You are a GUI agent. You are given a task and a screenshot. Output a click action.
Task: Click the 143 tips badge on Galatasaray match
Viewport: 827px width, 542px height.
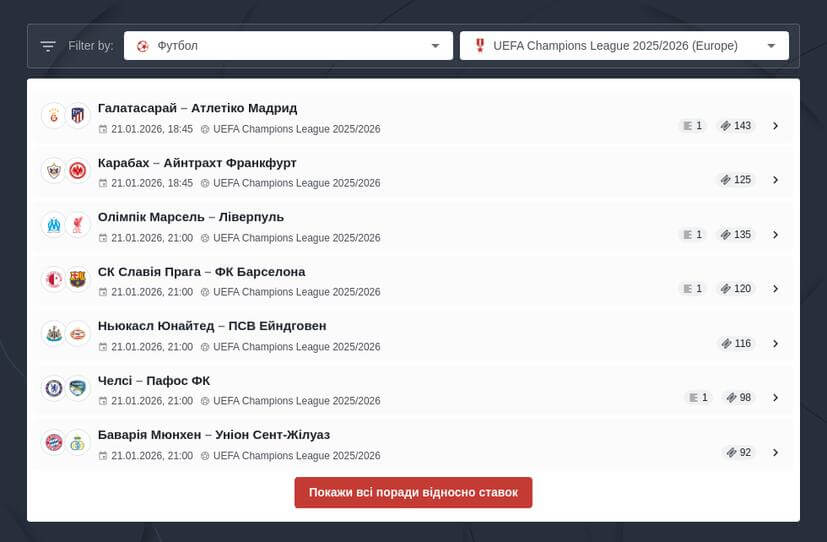pos(735,126)
